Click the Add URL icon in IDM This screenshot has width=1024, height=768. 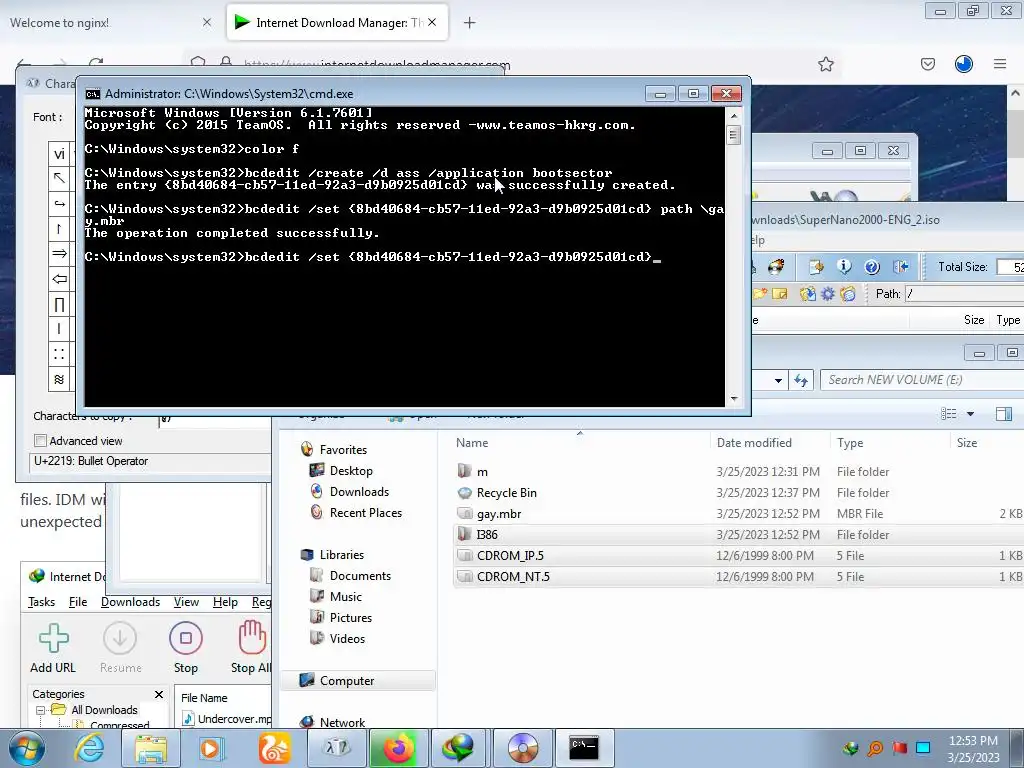[x=54, y=638]
